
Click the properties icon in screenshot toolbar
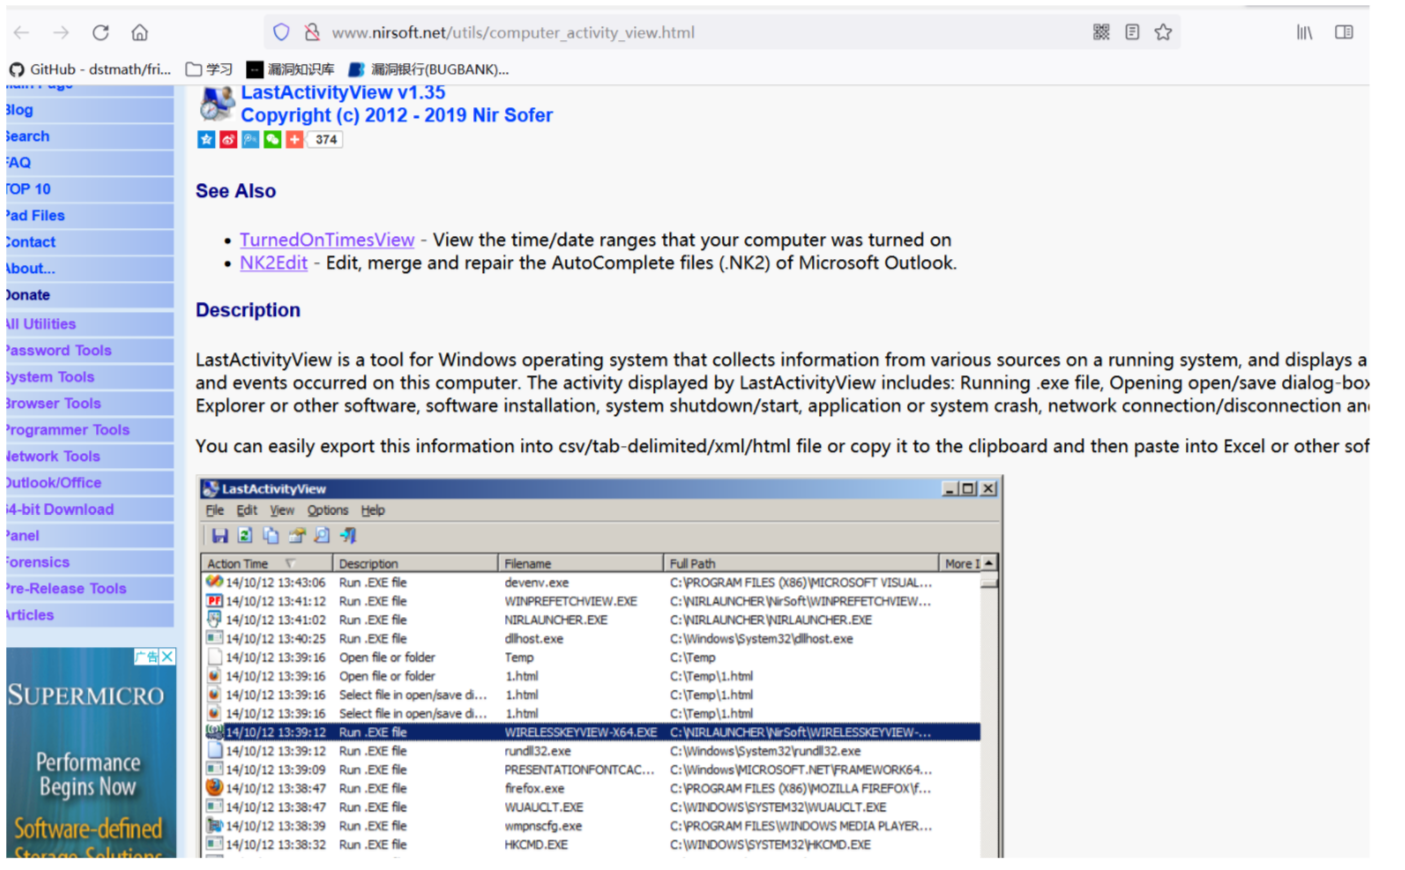[297, 536]
